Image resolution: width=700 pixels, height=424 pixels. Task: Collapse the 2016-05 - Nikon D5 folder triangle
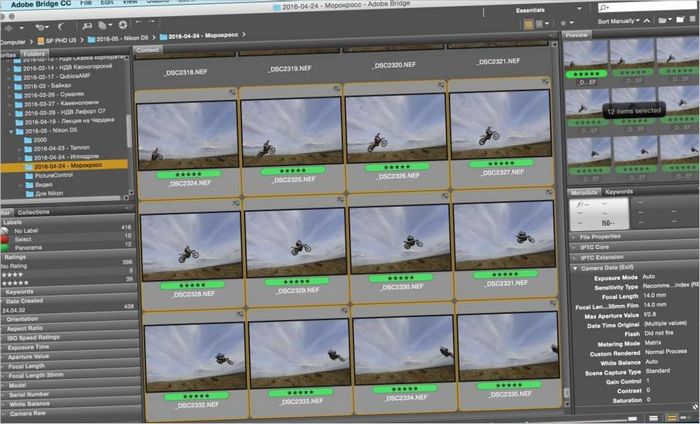click(11, 132)
